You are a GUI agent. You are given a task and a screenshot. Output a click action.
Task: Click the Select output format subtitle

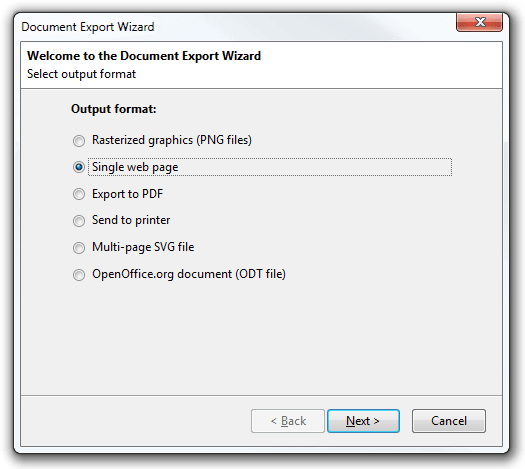[81, 74]
